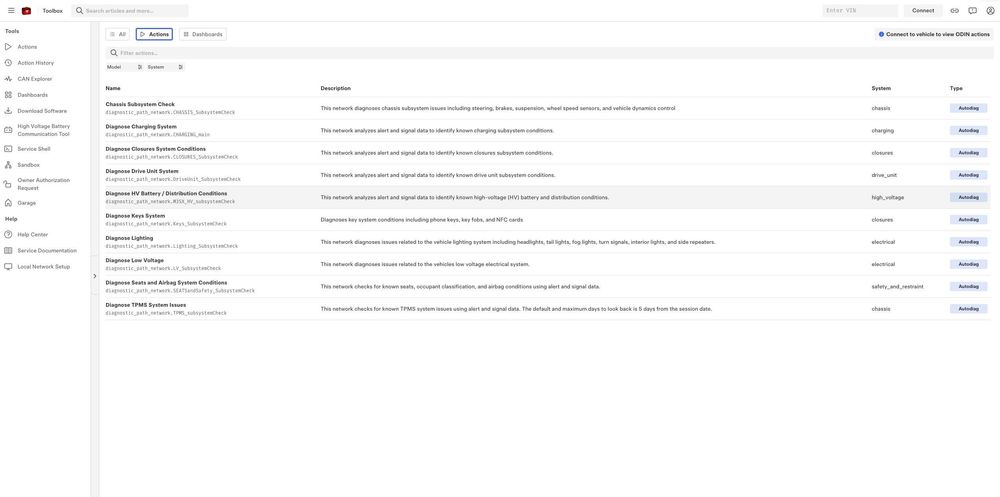
Task: Click Autodiag button for Diagnose Lighting
Action: pos(968,242)
